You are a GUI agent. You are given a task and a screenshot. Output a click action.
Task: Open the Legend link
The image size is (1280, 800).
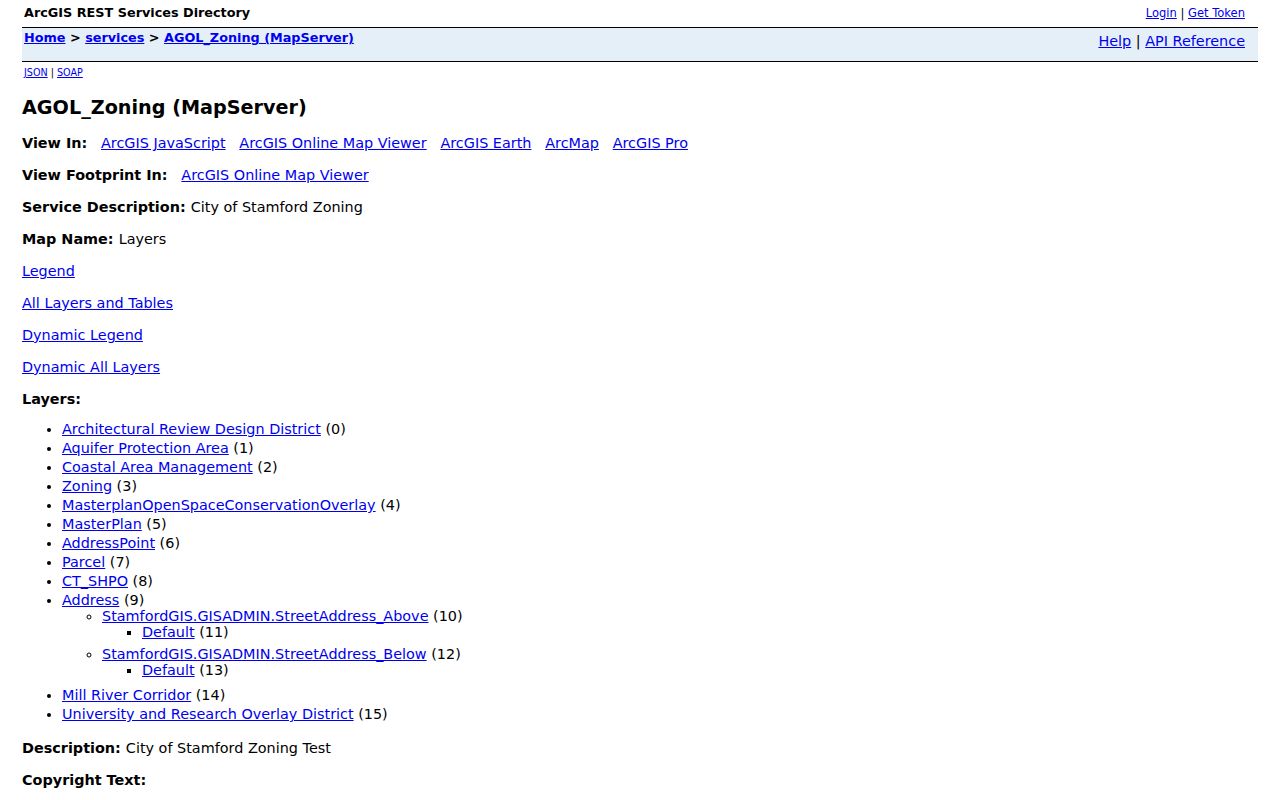click(48, 271)
